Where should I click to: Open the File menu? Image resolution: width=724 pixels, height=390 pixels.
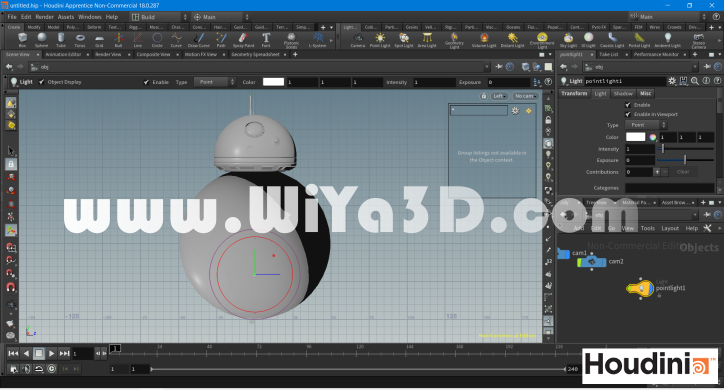(12, 17)
